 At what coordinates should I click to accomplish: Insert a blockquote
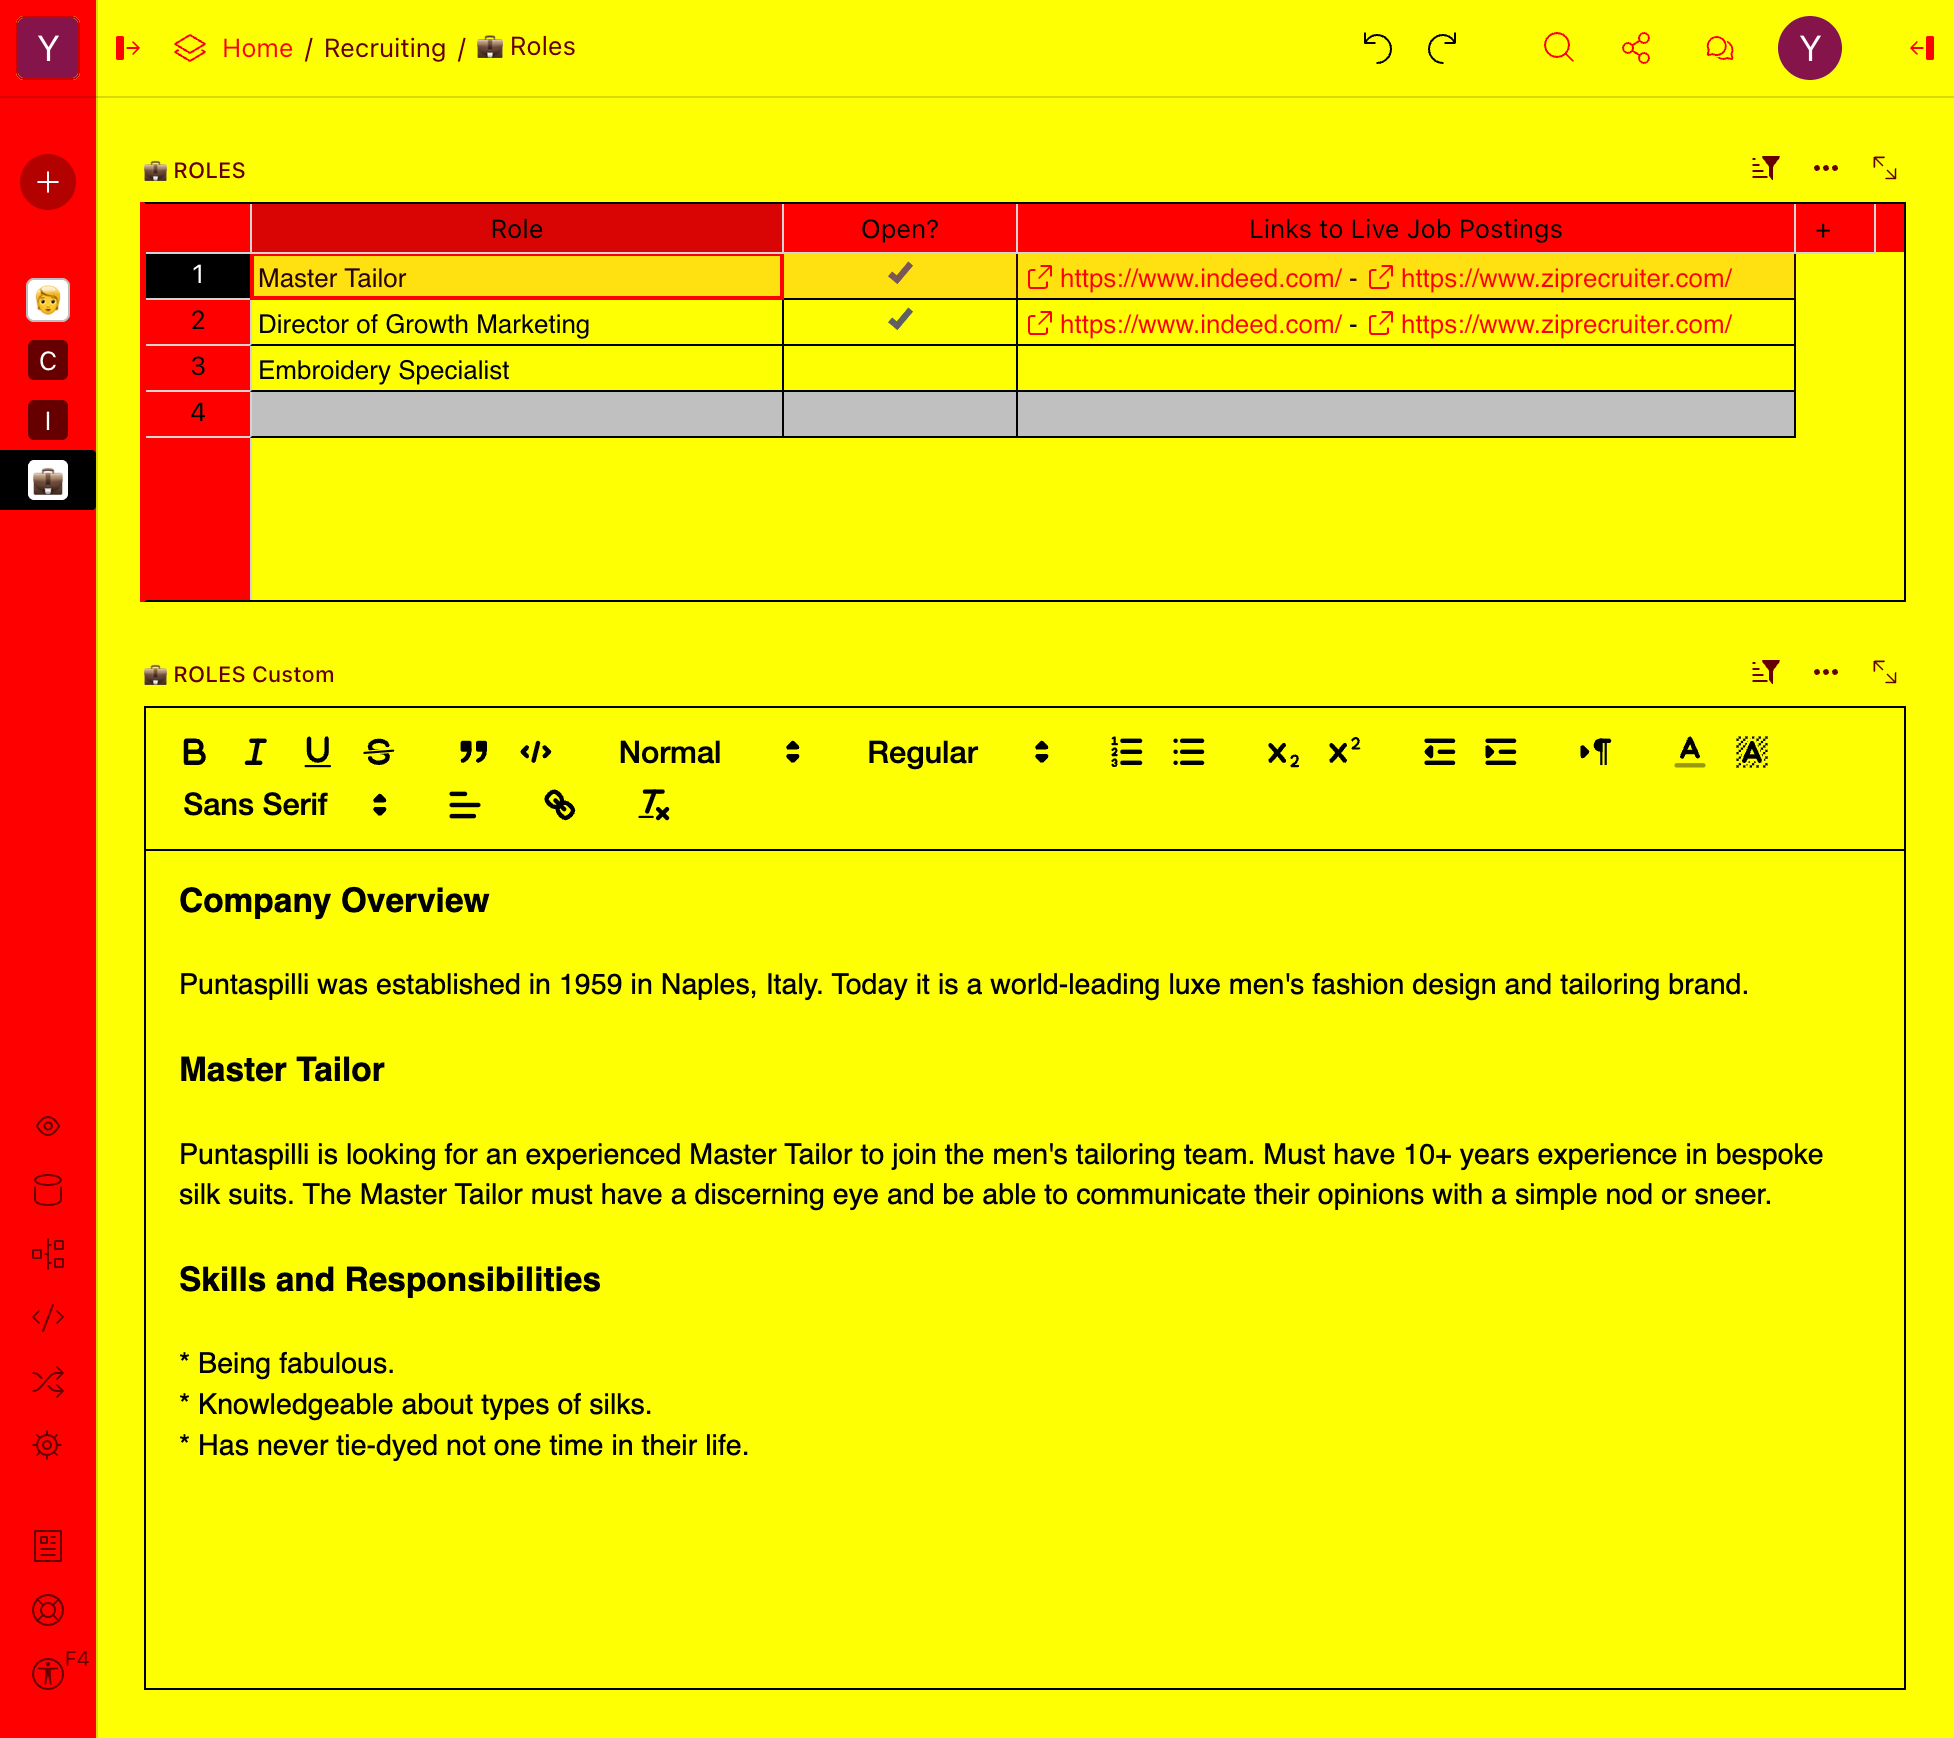(473, 752)
